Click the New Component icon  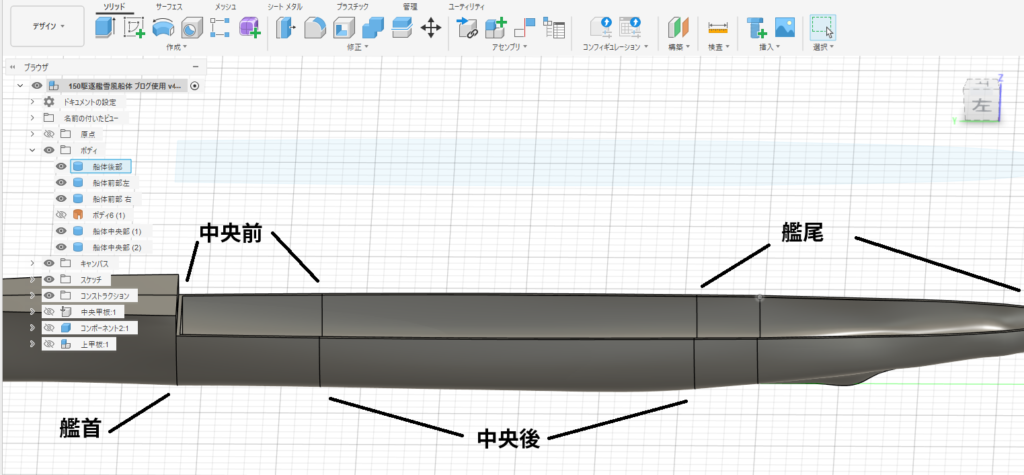coord(496,27)
